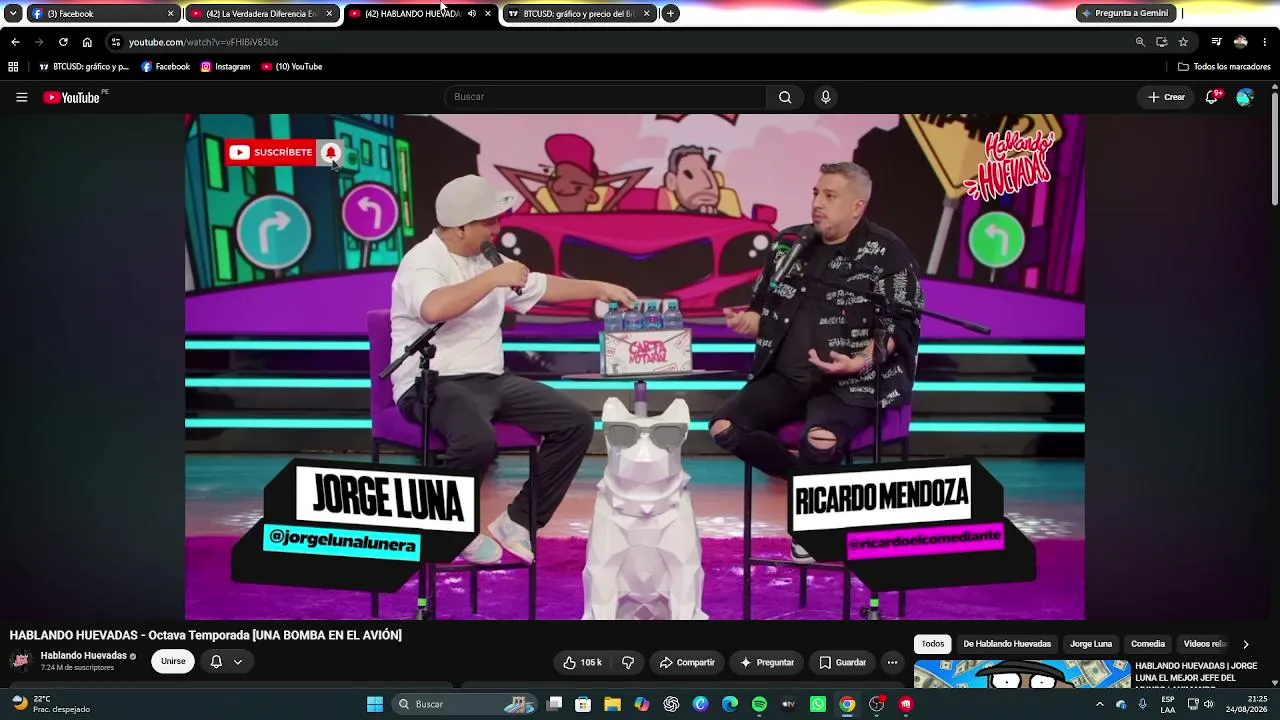Open Microsoft Store from the taskbar
1280x720 pixels.
click(583, 704)
